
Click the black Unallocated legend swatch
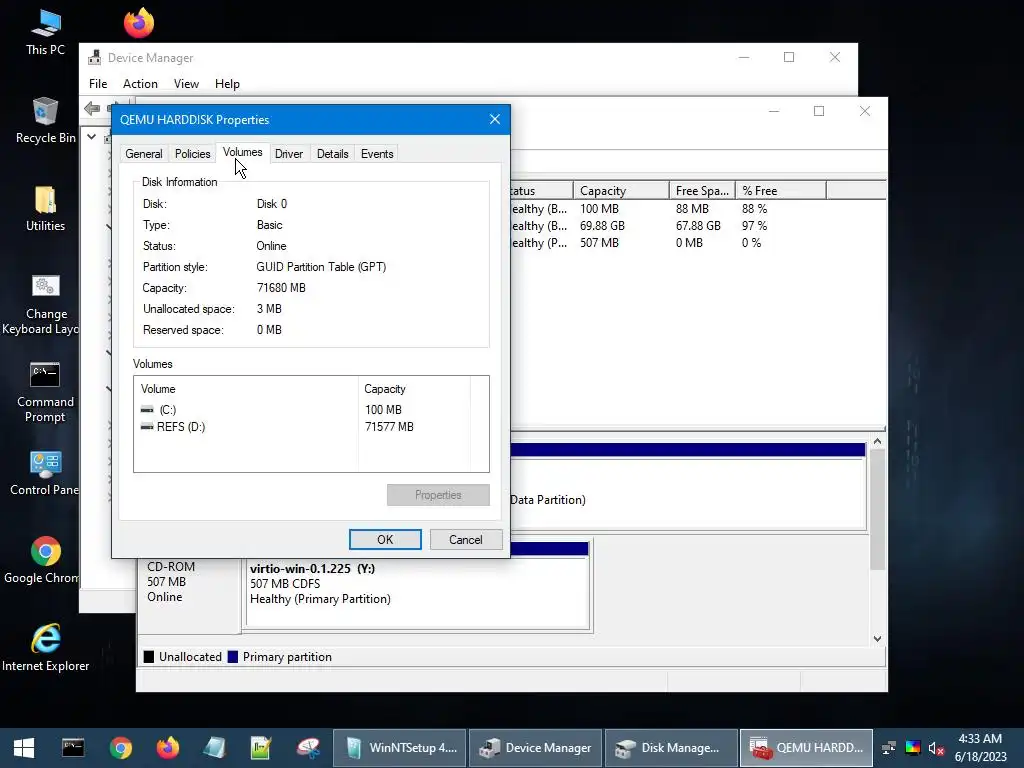(x=149, y=657)
